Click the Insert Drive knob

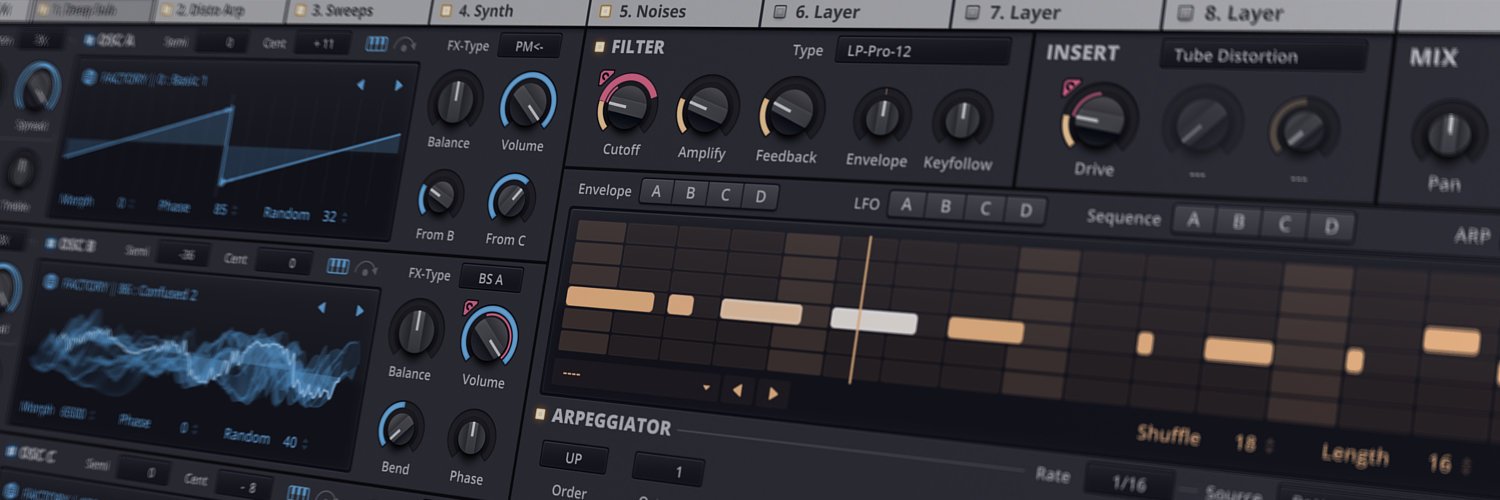click(x=1099, y=118)
